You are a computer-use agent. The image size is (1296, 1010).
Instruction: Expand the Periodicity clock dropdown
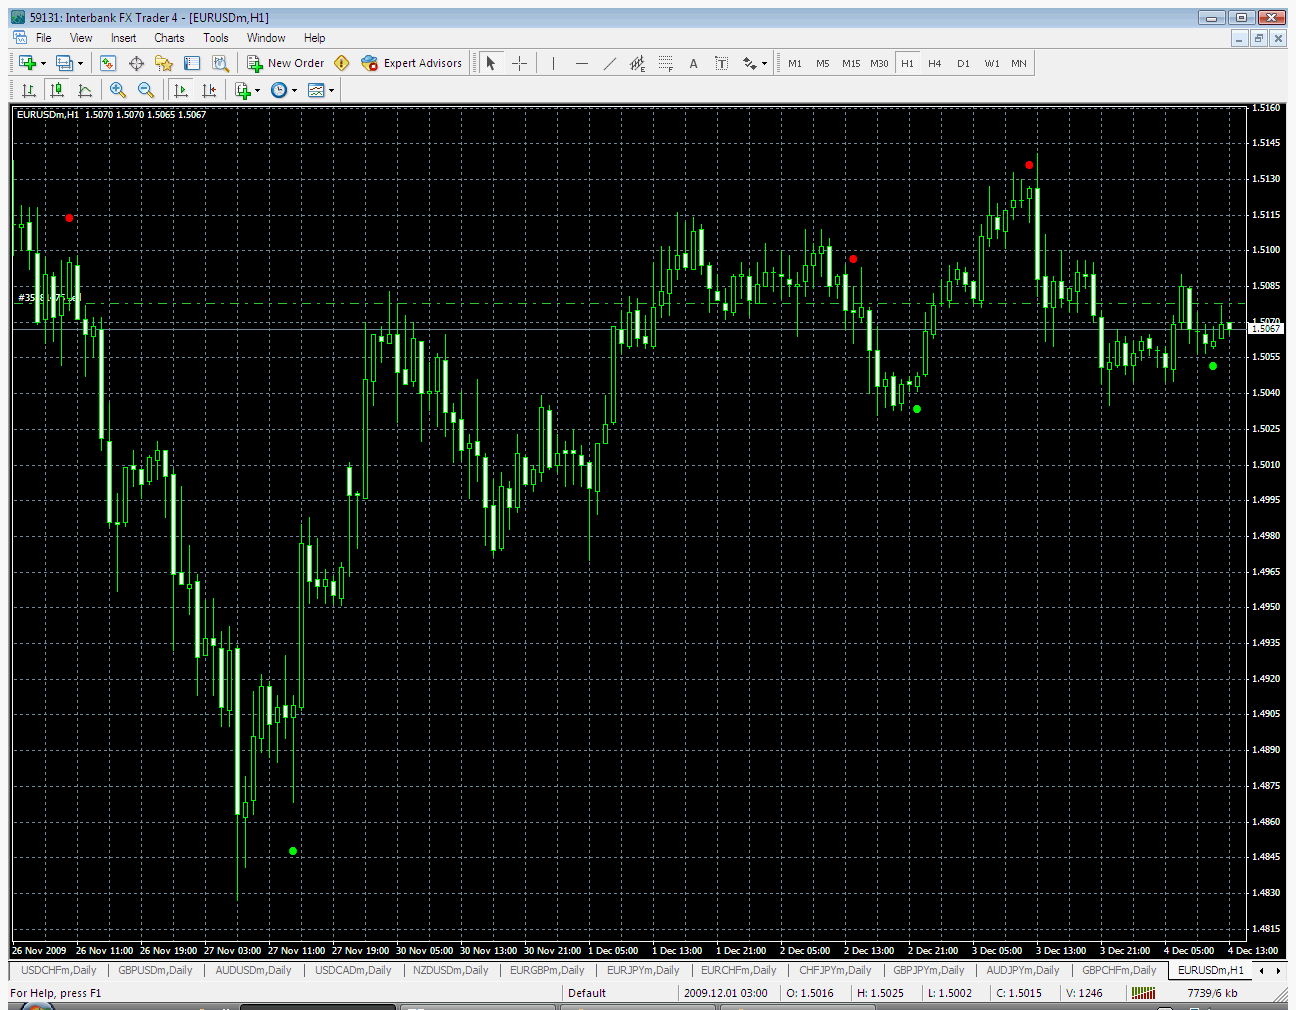295,90
